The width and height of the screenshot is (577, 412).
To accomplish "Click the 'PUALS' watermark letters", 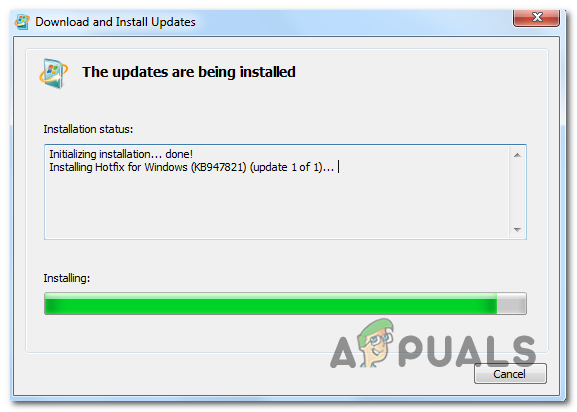I will point(467,351).
